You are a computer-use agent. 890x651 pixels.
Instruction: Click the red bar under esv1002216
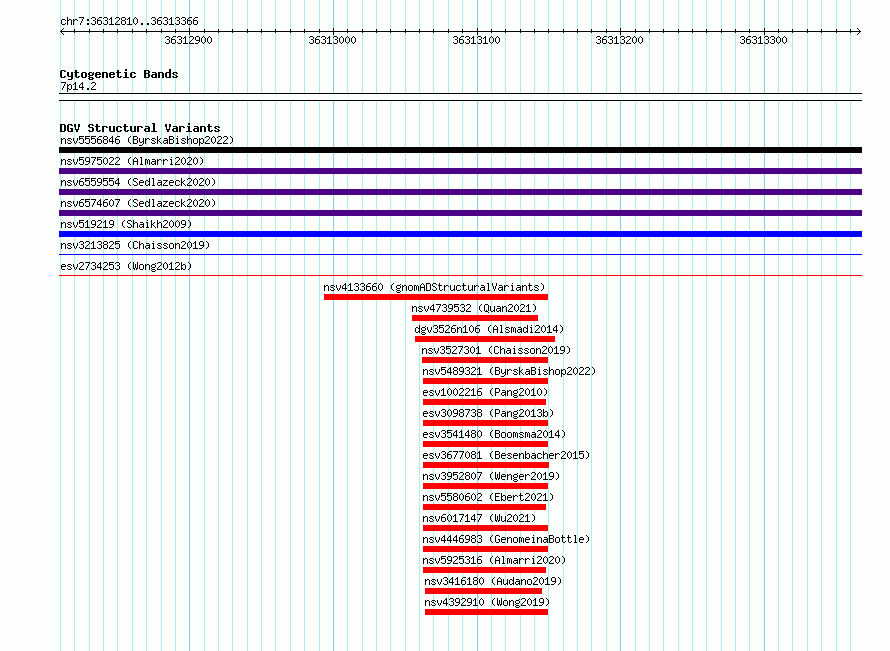coord(485,402)
